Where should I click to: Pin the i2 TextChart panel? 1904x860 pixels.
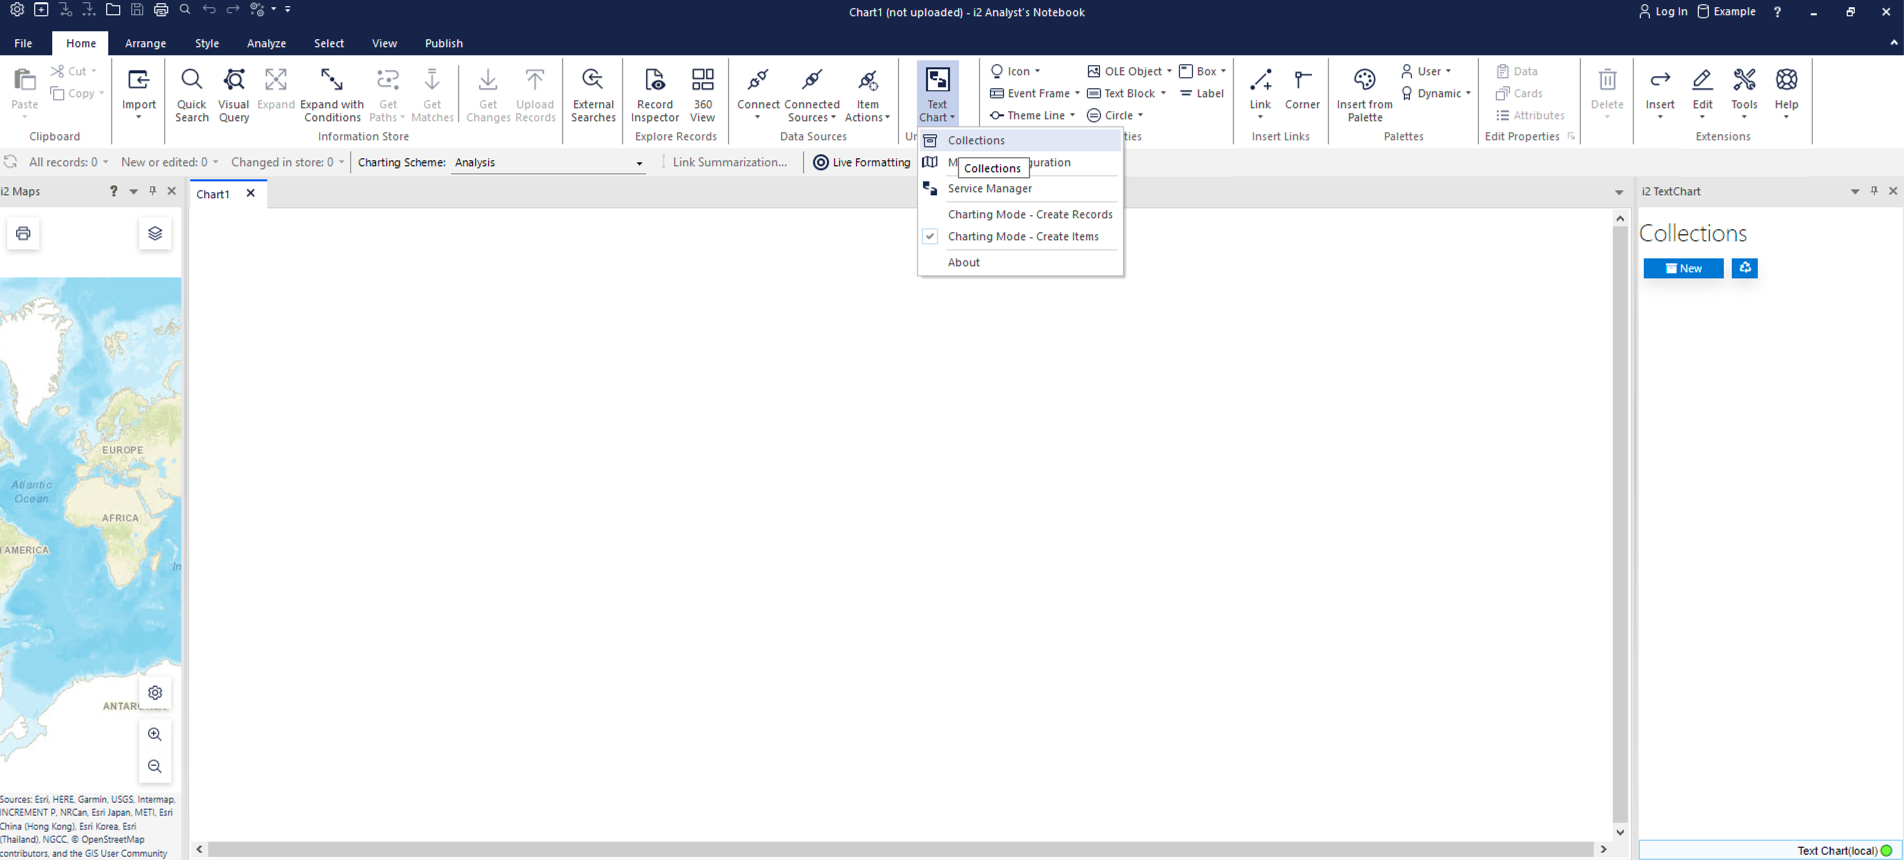[x=1874, y=191]
